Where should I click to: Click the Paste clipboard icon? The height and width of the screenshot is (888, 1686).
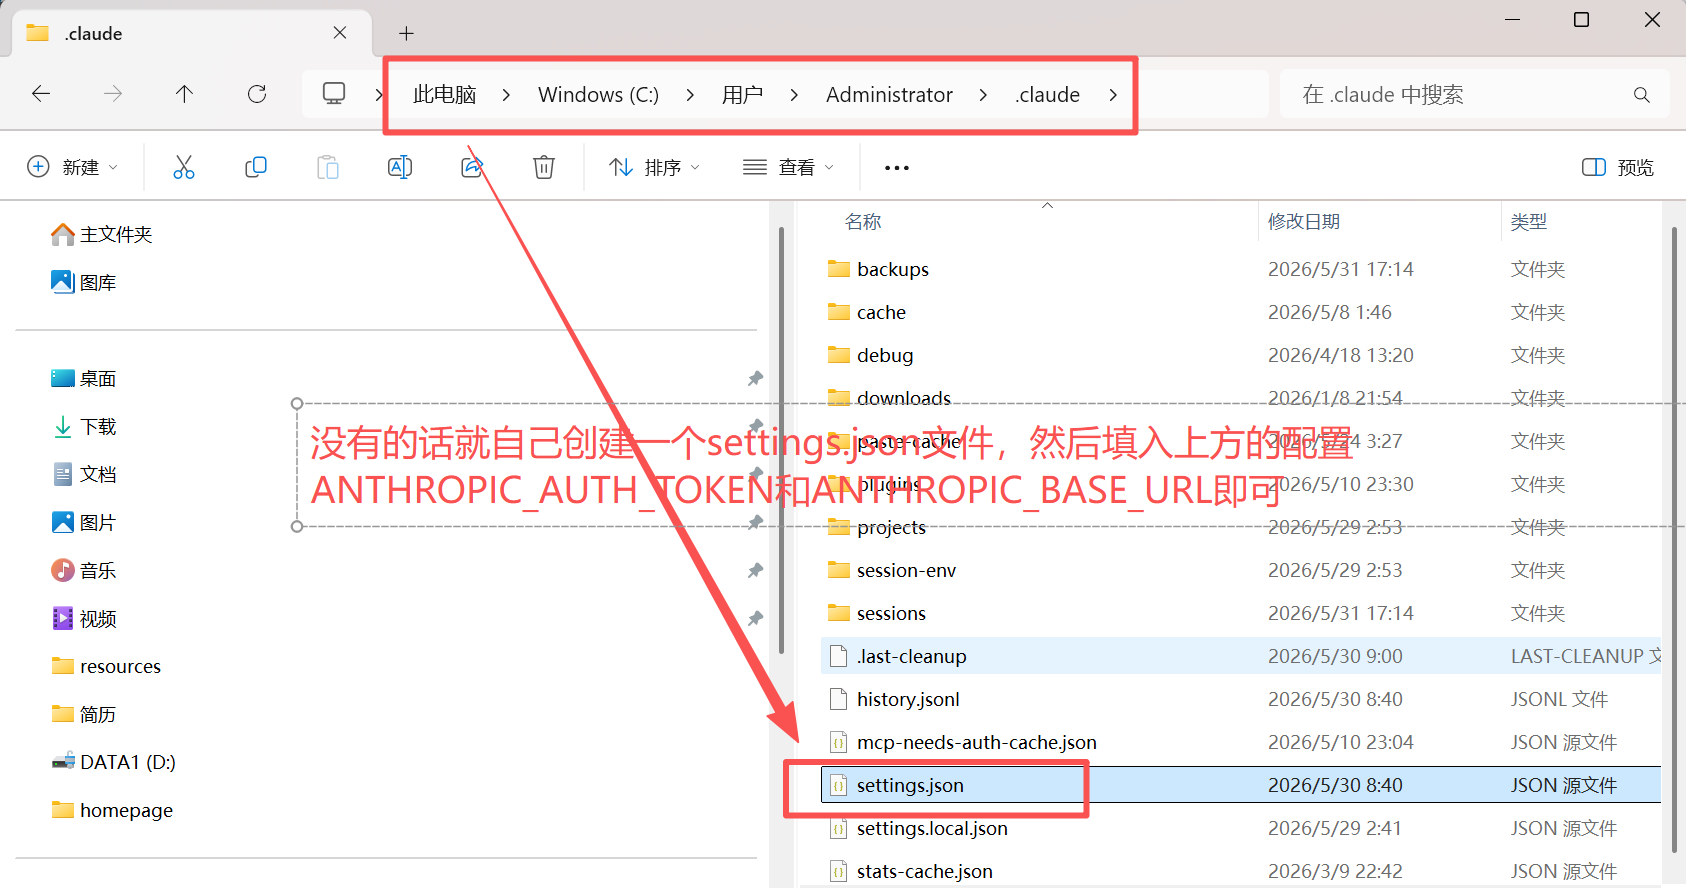[328, 167]
